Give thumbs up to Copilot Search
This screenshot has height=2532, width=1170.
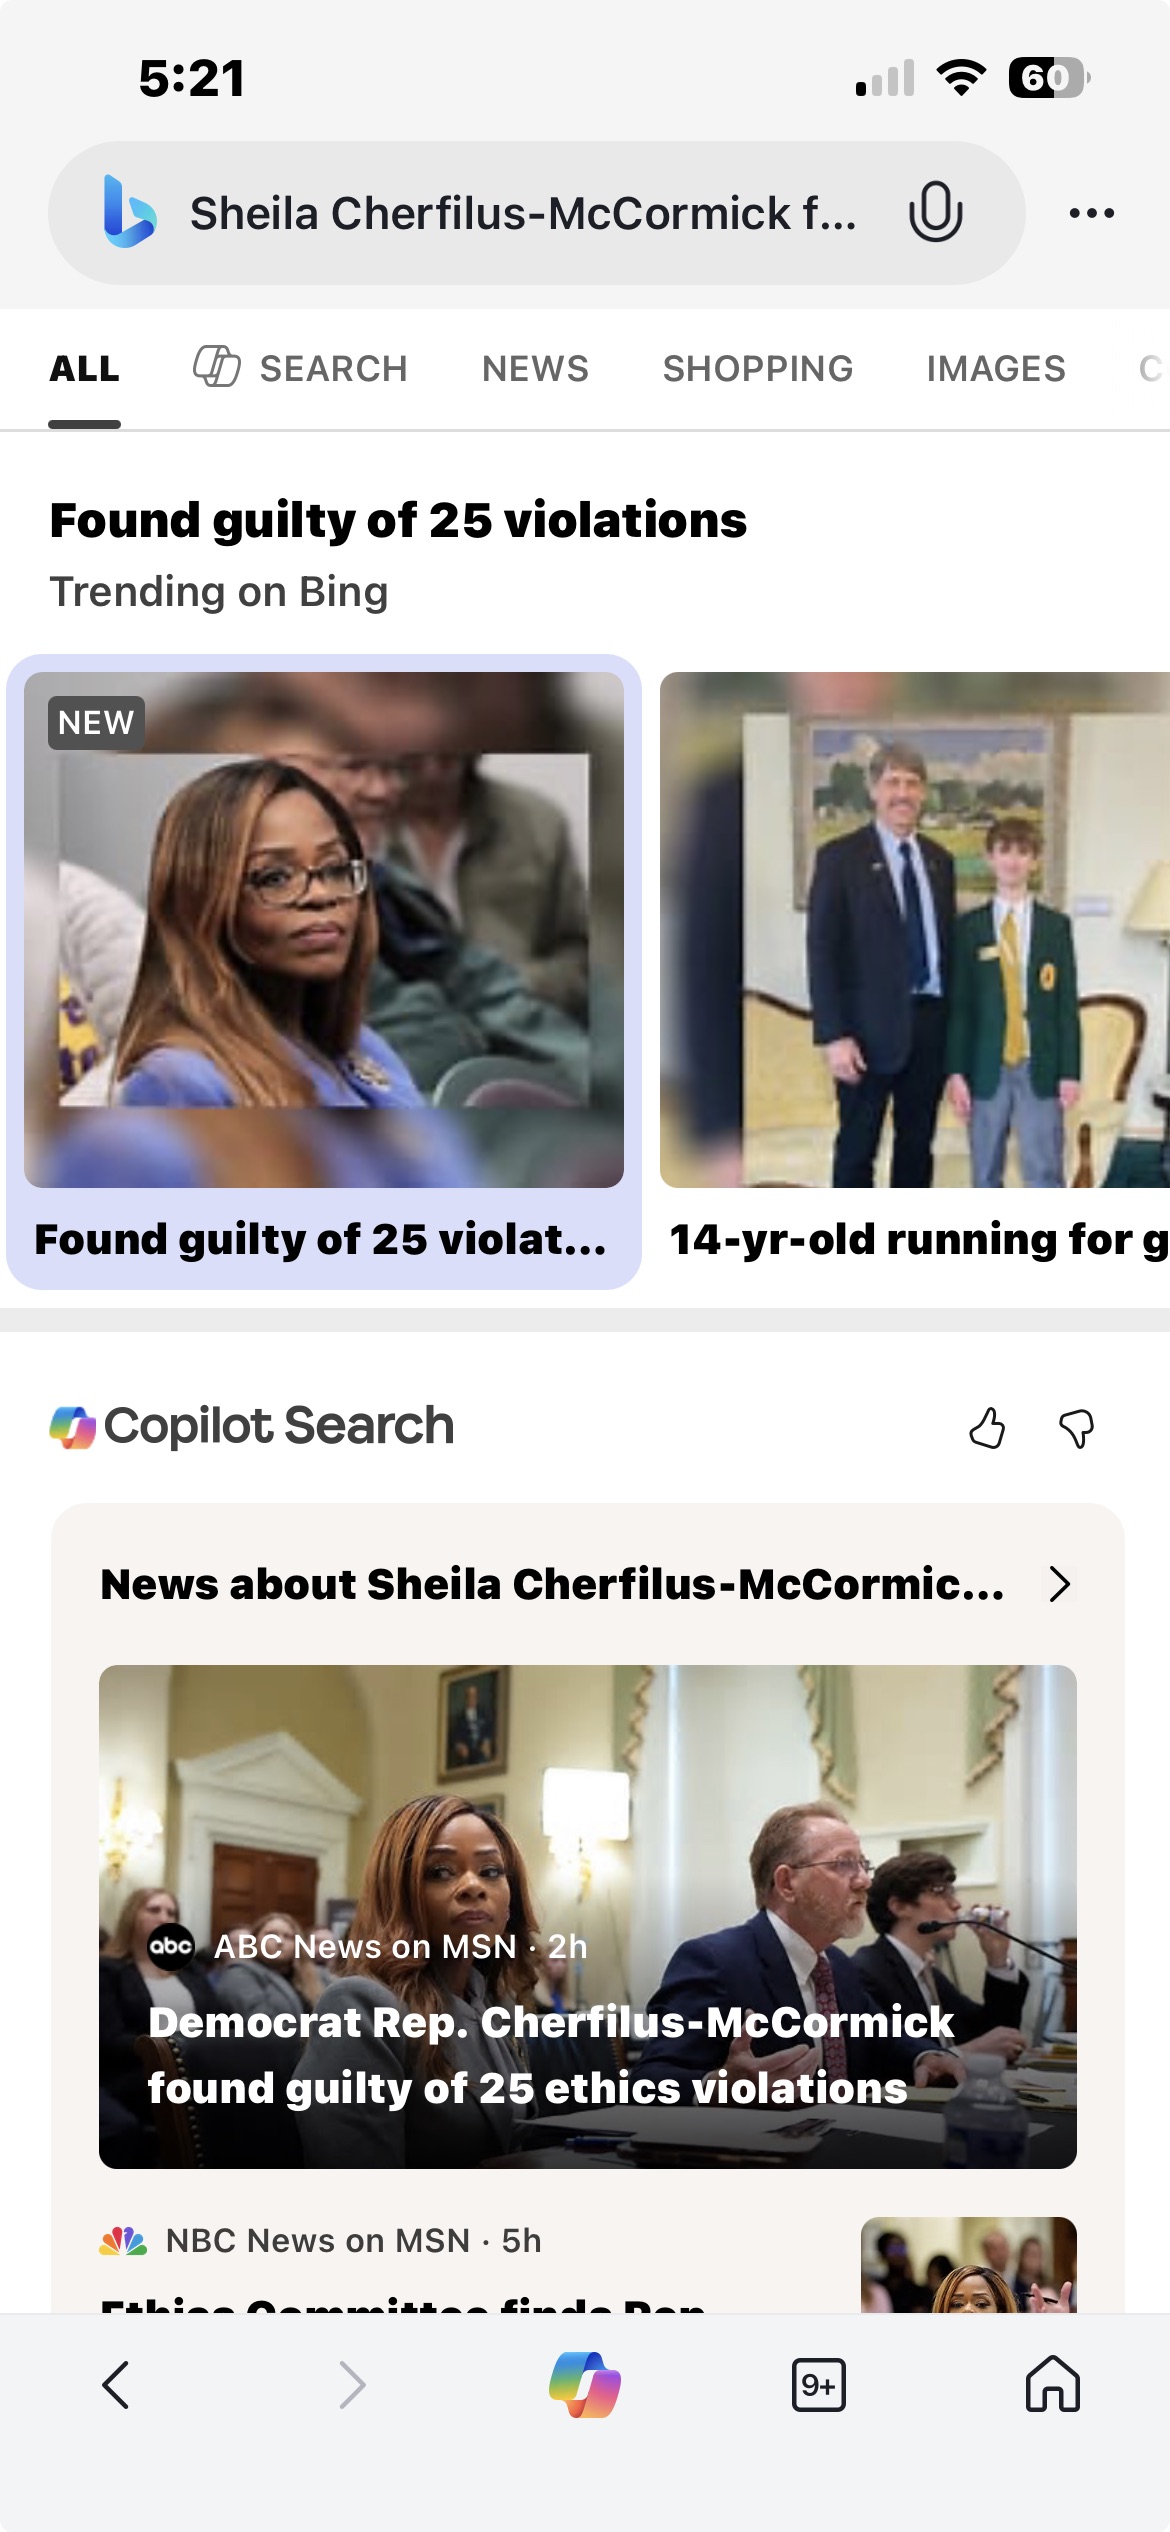pyautogui.click(x=987, y=1428)
